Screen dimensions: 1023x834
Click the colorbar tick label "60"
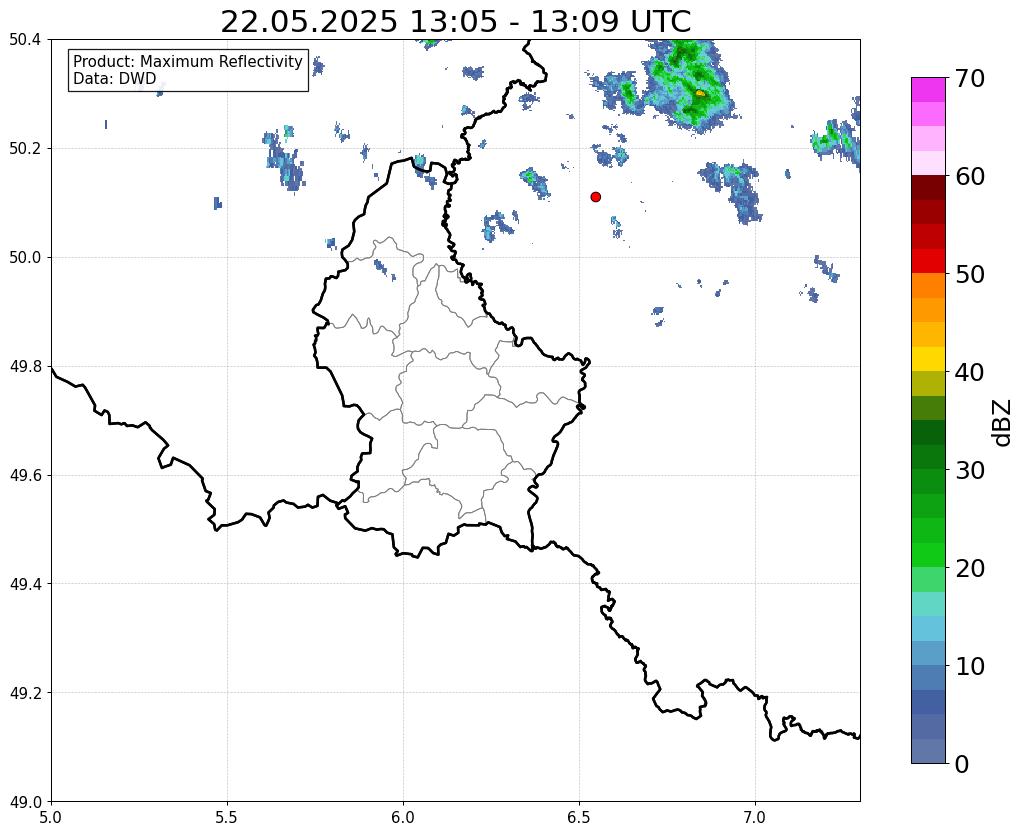tap(970, 176)
